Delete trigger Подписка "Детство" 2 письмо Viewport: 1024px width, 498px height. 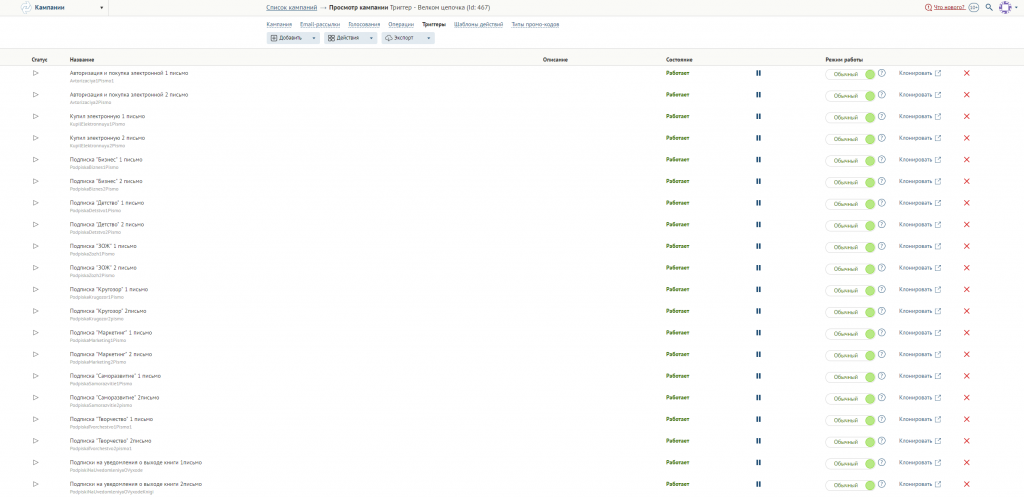(967, 225)
